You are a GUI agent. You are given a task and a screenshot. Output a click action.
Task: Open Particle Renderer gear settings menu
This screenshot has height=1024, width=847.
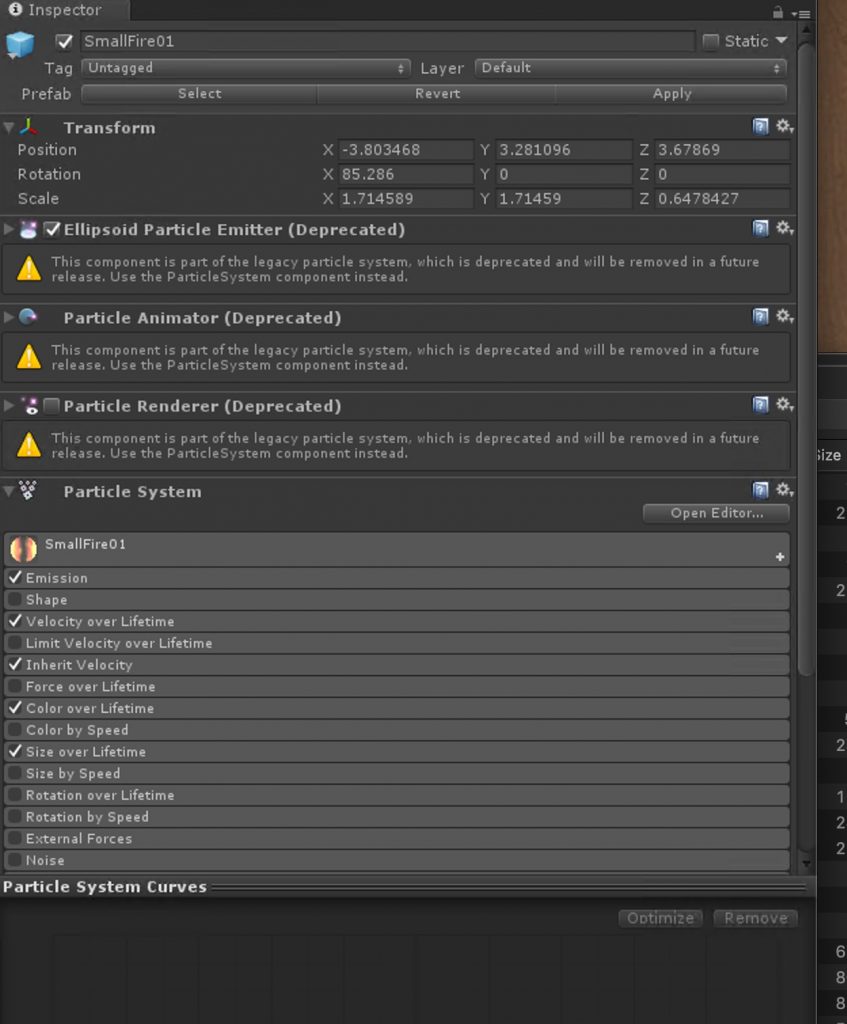(x=785, y=405)
